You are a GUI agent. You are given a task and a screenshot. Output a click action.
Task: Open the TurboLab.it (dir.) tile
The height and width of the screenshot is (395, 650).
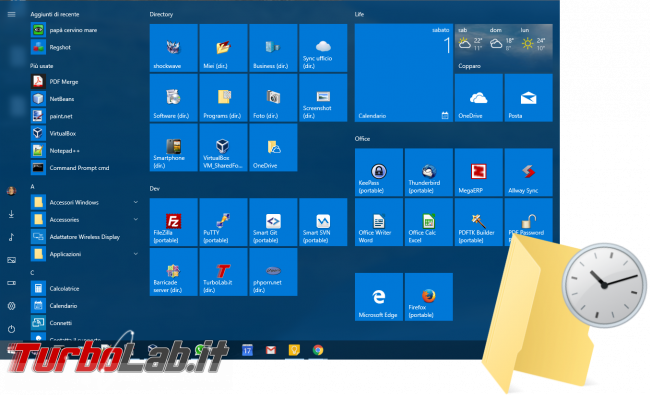click(x=223, y=272)
